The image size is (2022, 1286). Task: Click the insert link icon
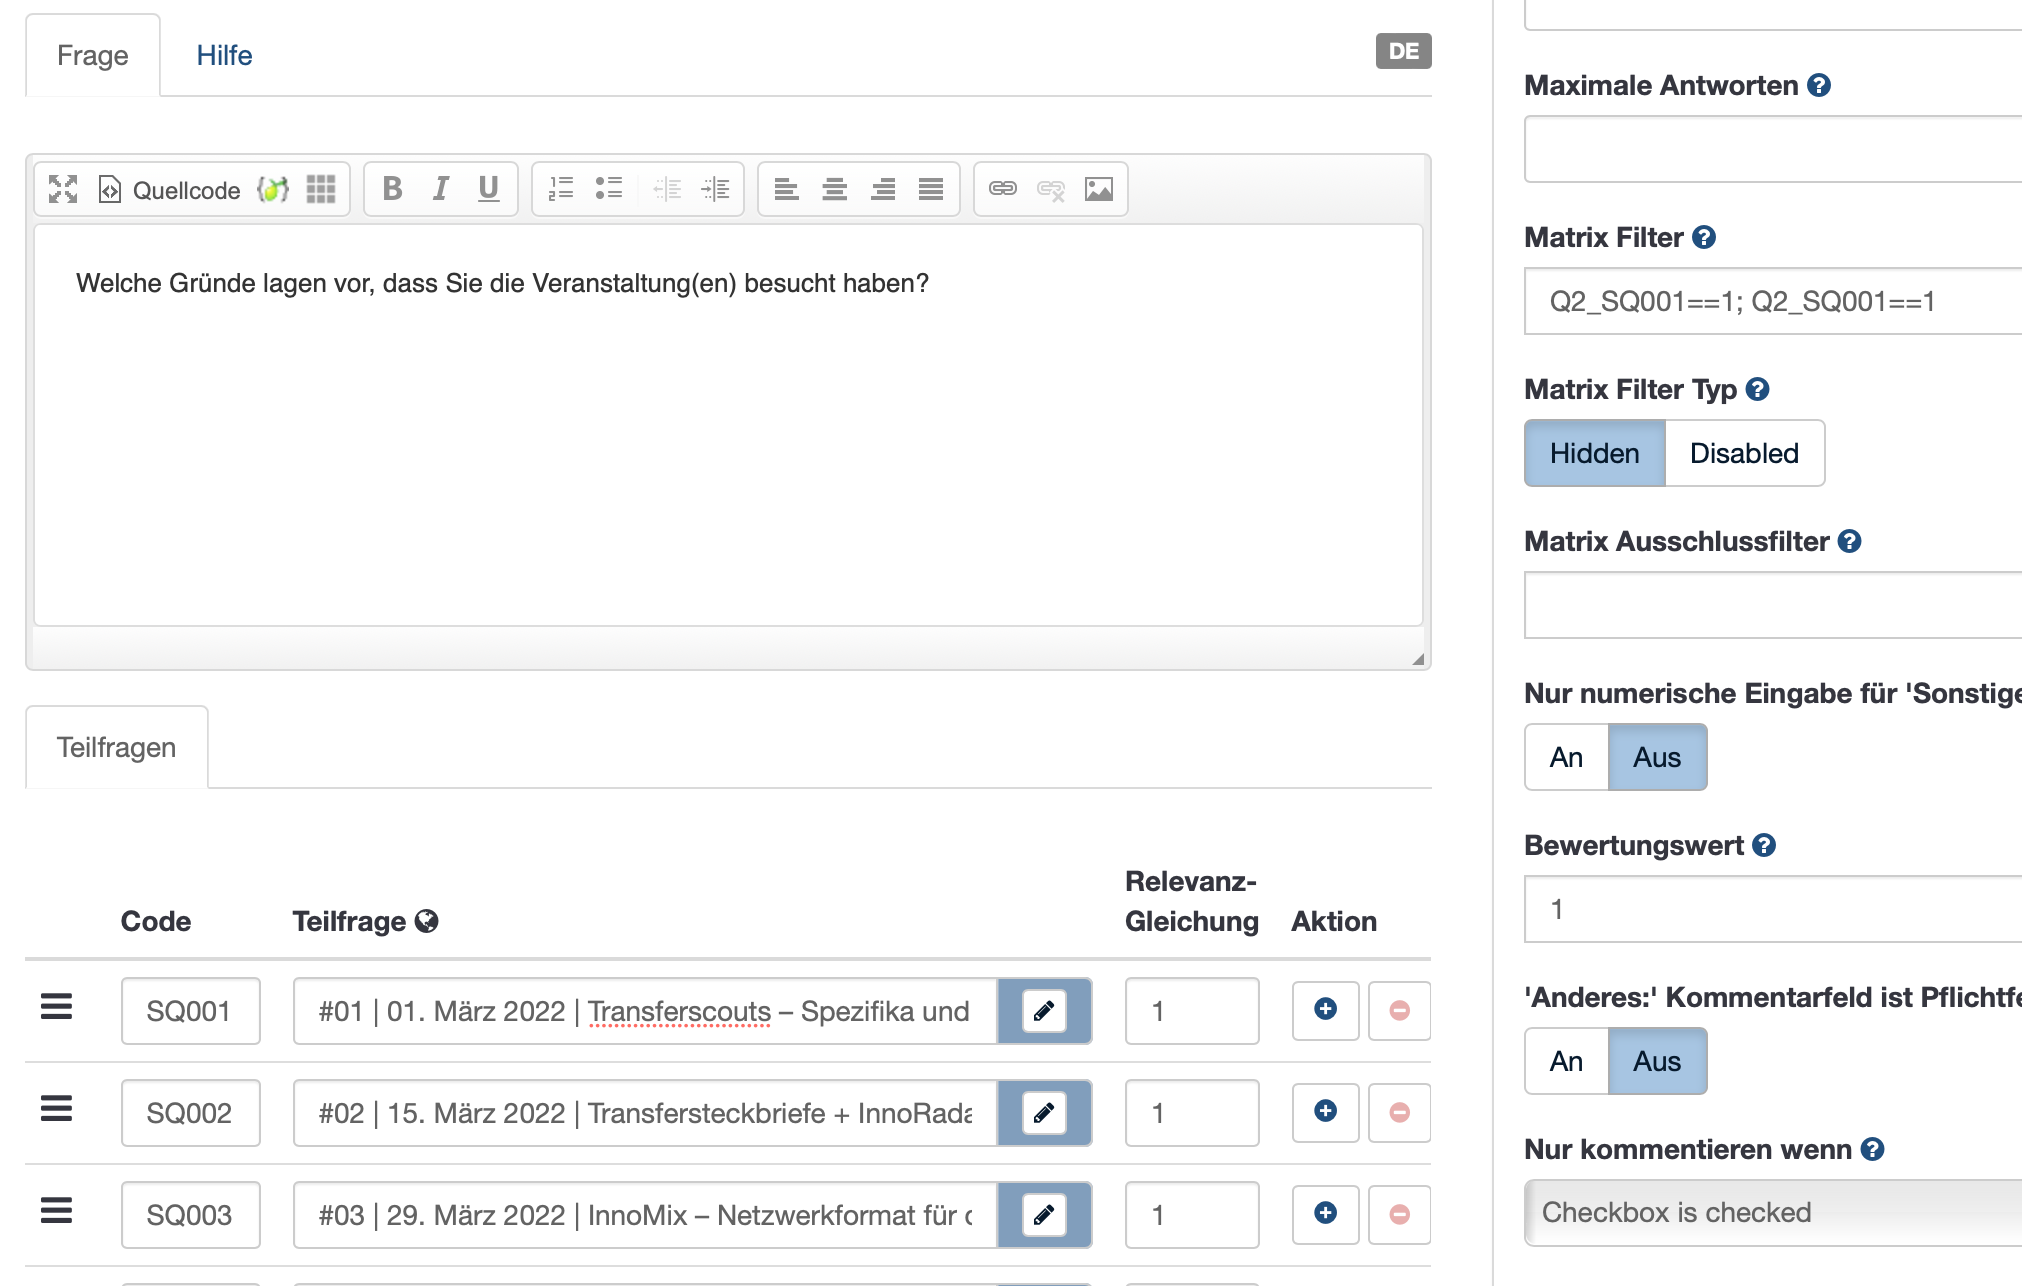pyautogui.click(x=1002, y=189)
